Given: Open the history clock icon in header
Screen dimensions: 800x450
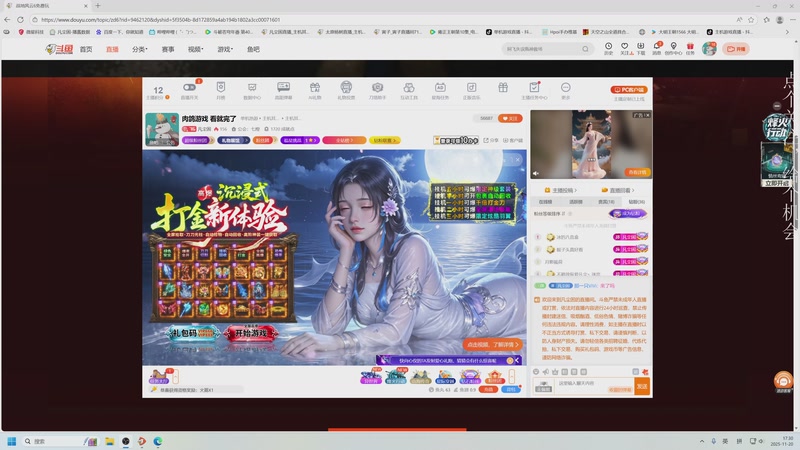Looking at the screenshot, I should click(x=608, y=48).
